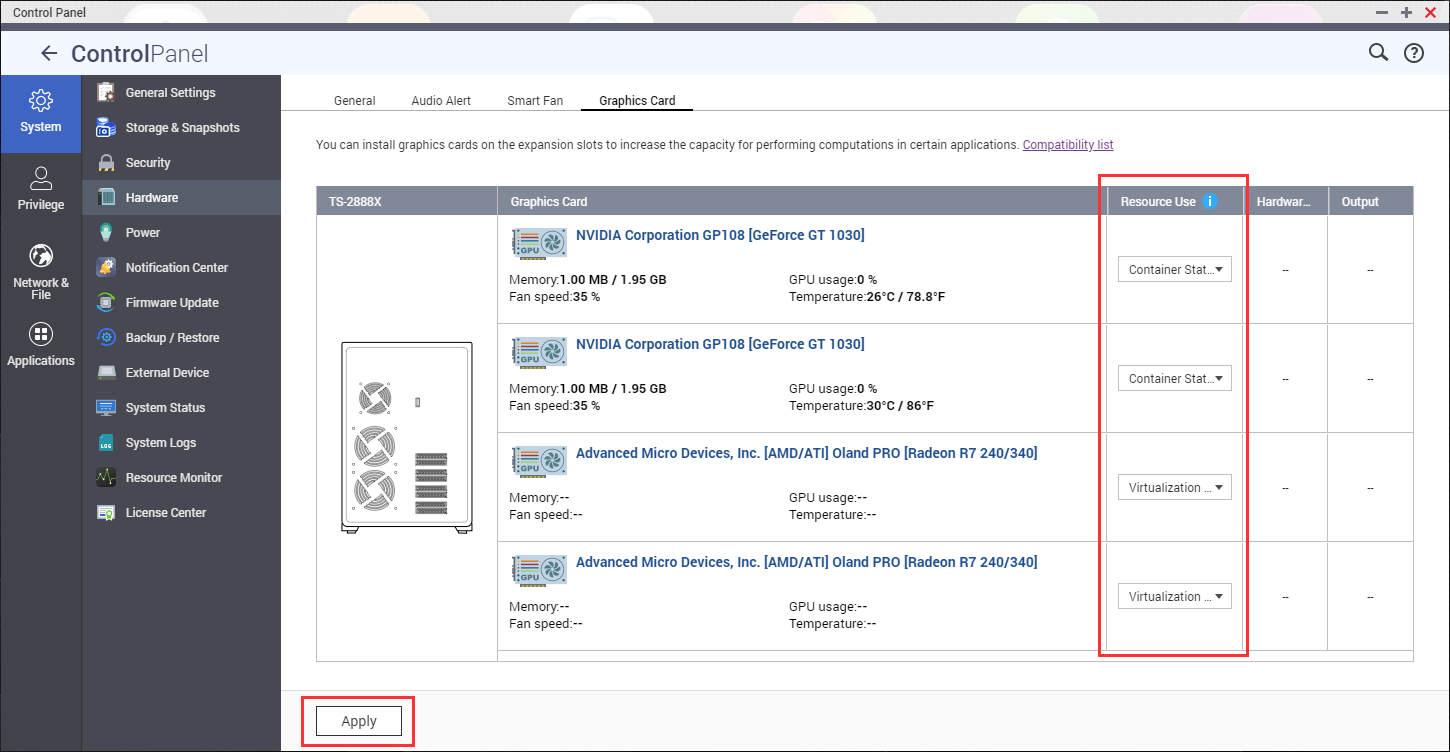Open the first Container Station dropdown

click(1174, 269)
